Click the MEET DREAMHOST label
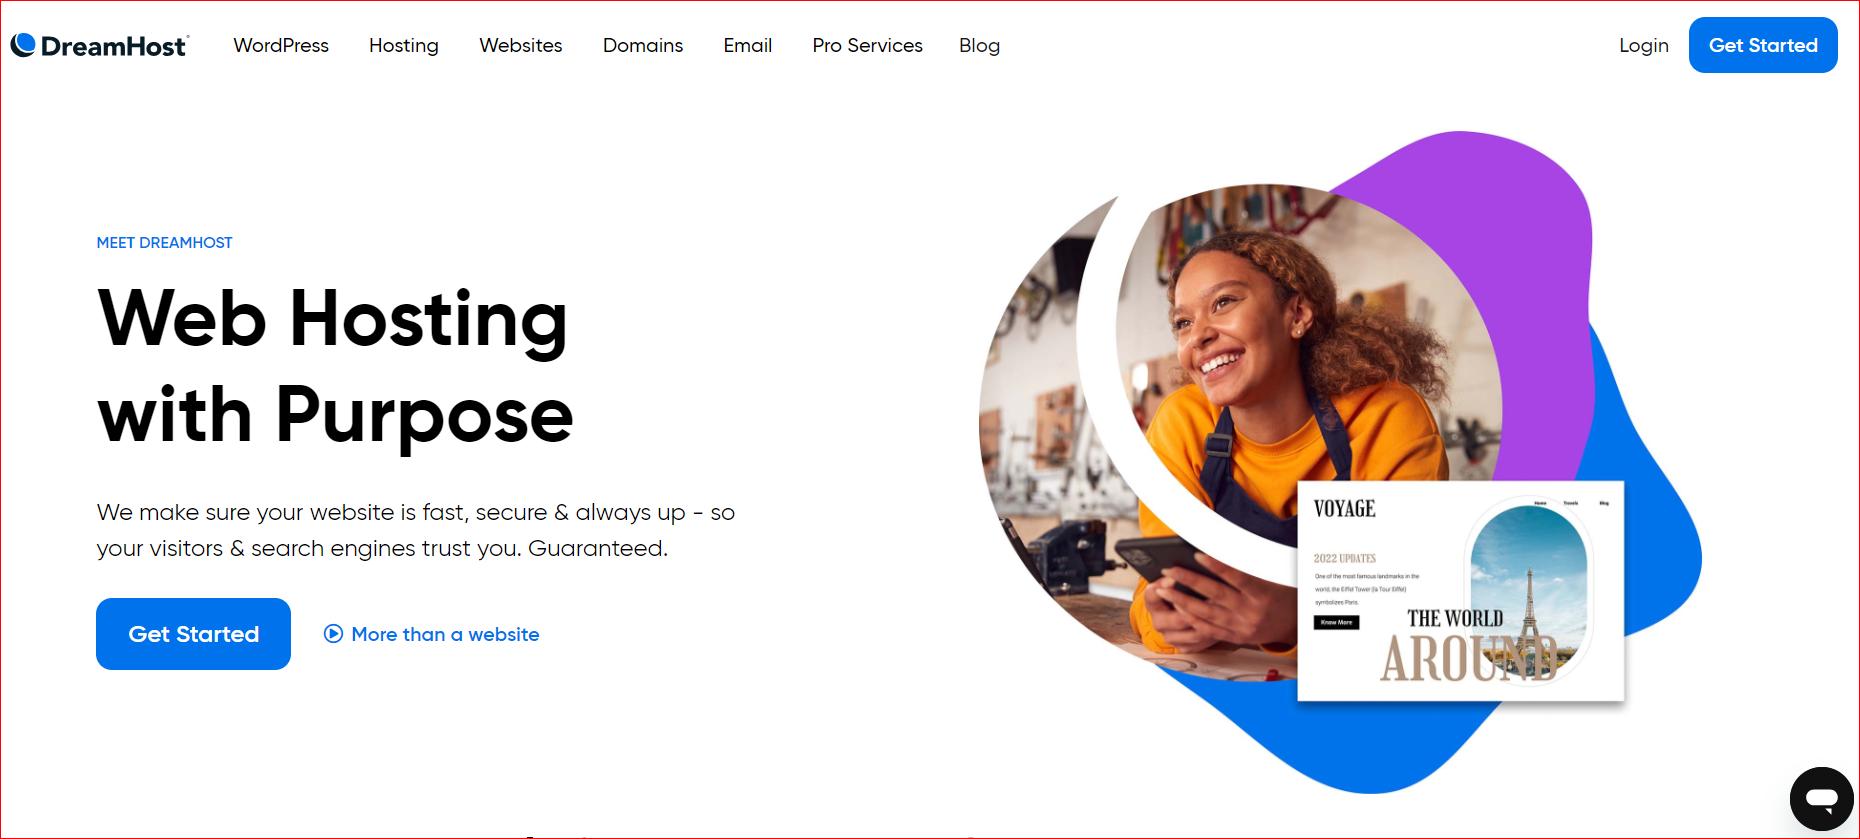Image resolution: width=1860 pixels, height=839 pixels. pyautogui.click(x=164, y=242)
